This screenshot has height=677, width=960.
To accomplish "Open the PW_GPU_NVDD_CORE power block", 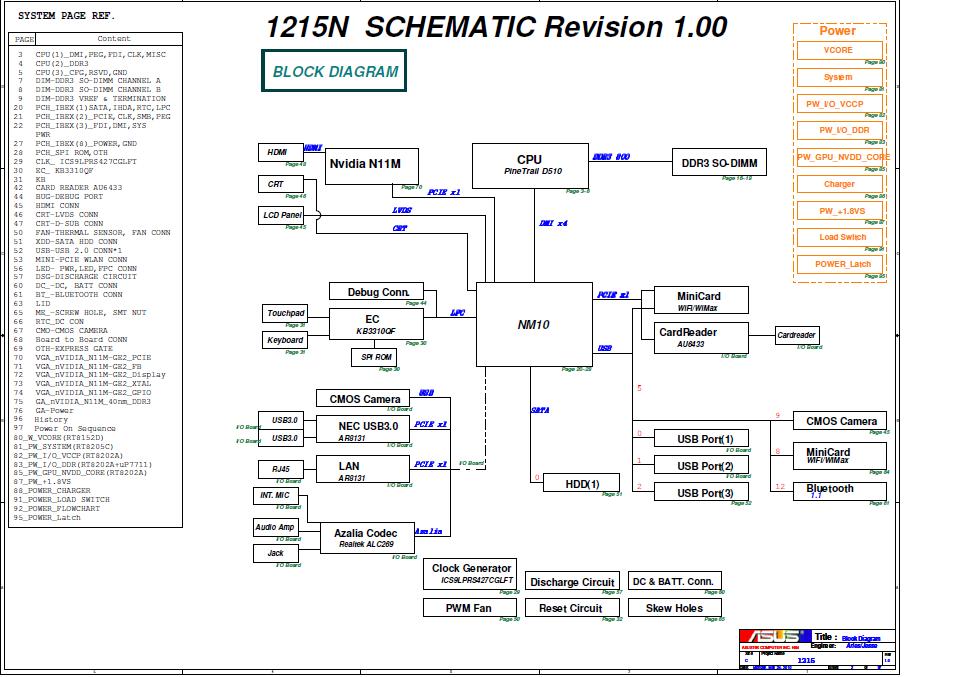I will coord(842,157).
